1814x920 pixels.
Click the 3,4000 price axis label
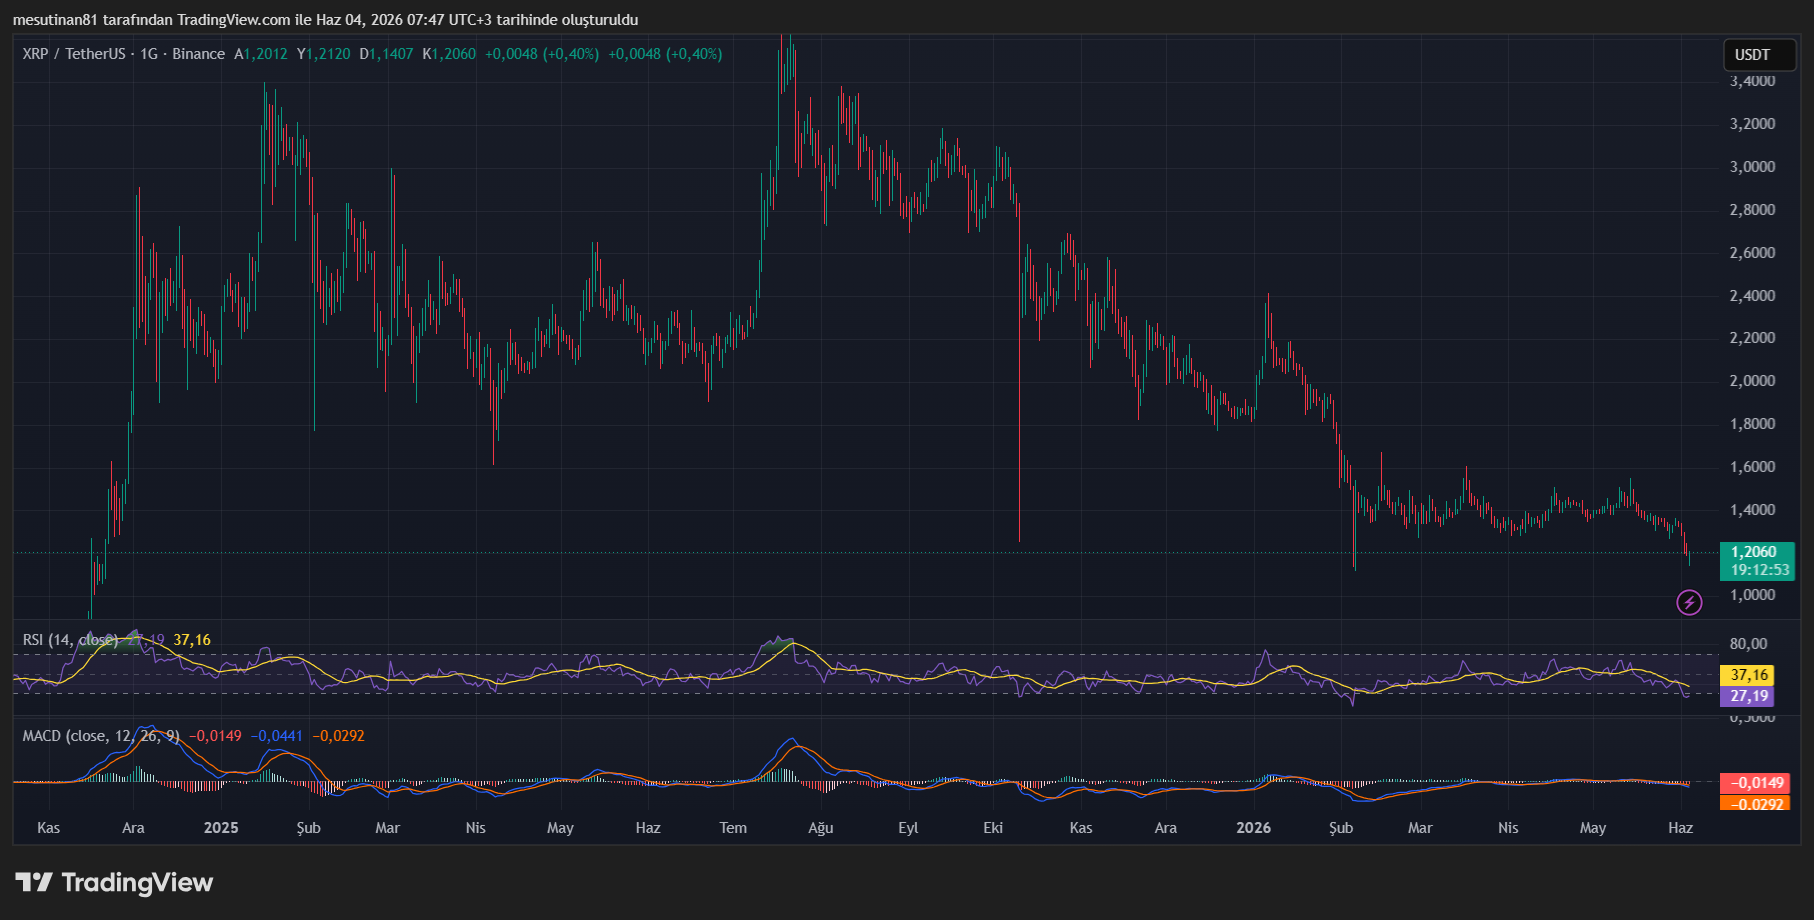click(1753, 81)
